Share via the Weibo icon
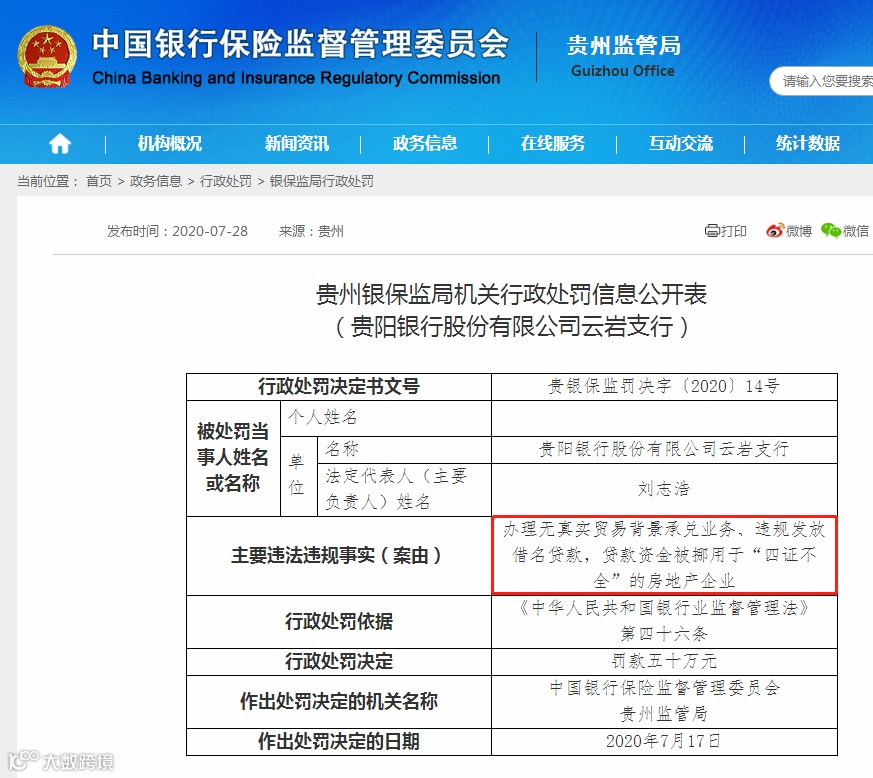The height and width of the screenshot is (778, 873). (x=774, y=231)
